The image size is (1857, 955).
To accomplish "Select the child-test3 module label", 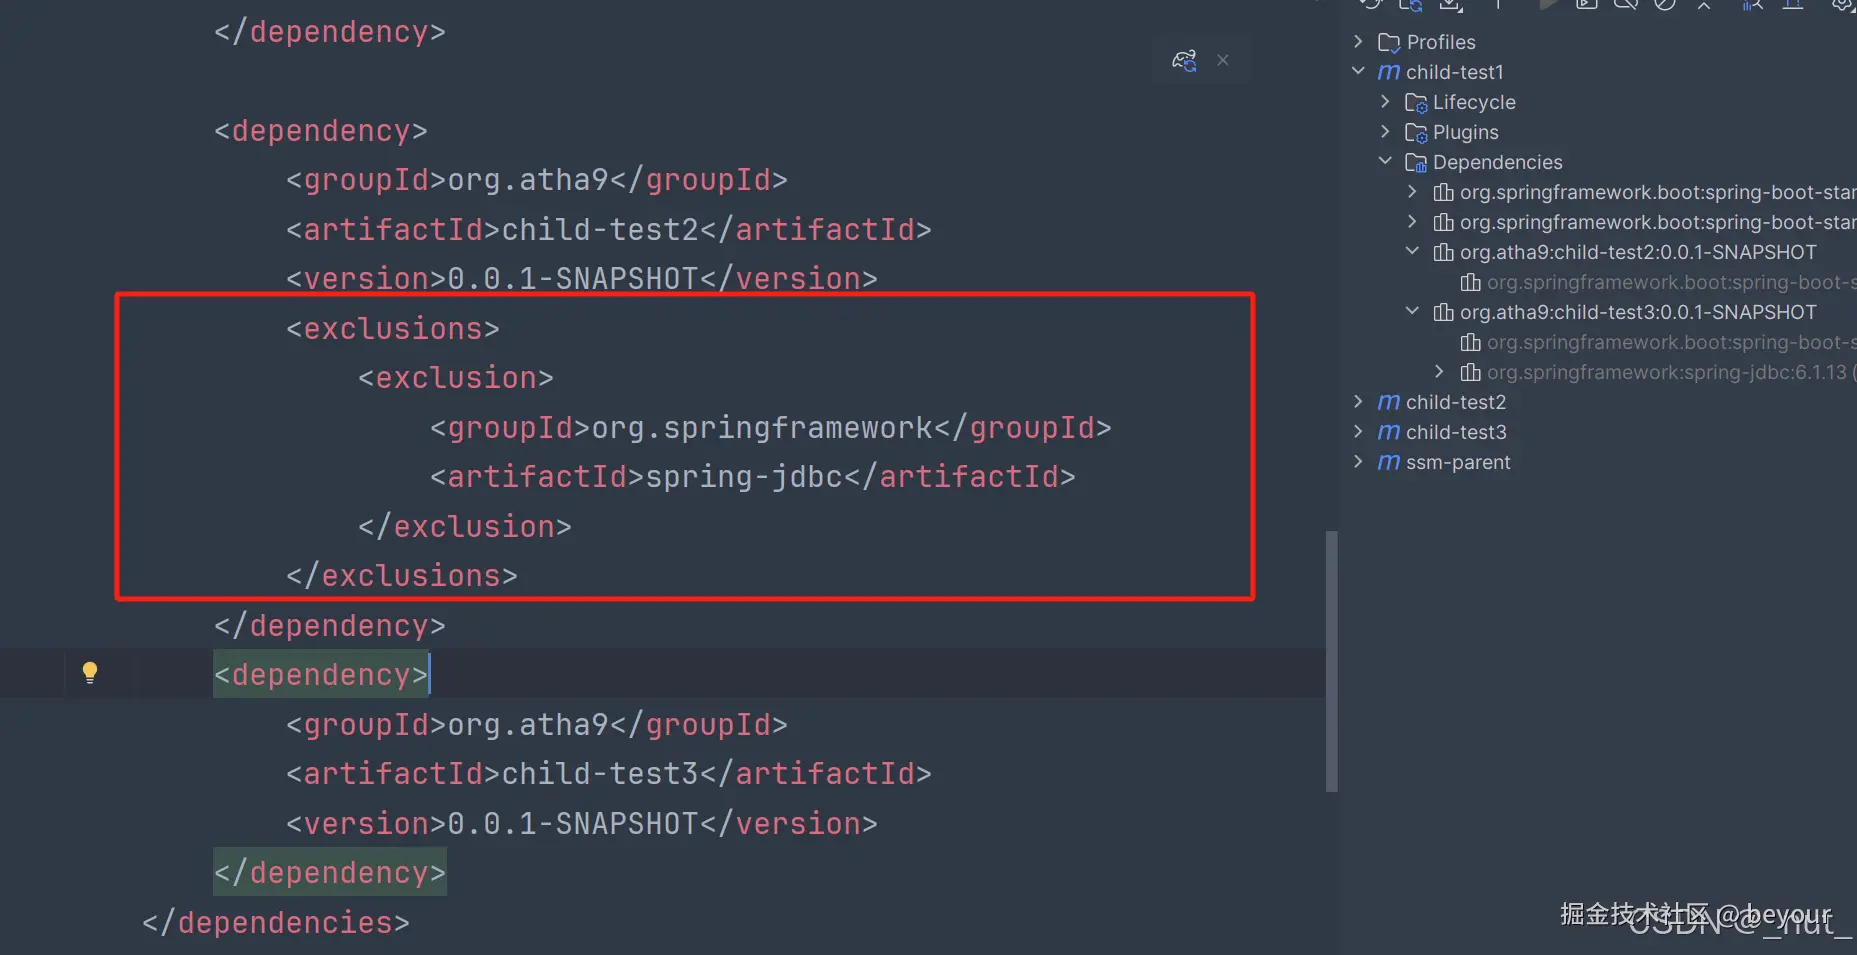I will (x=1456, y=432).
